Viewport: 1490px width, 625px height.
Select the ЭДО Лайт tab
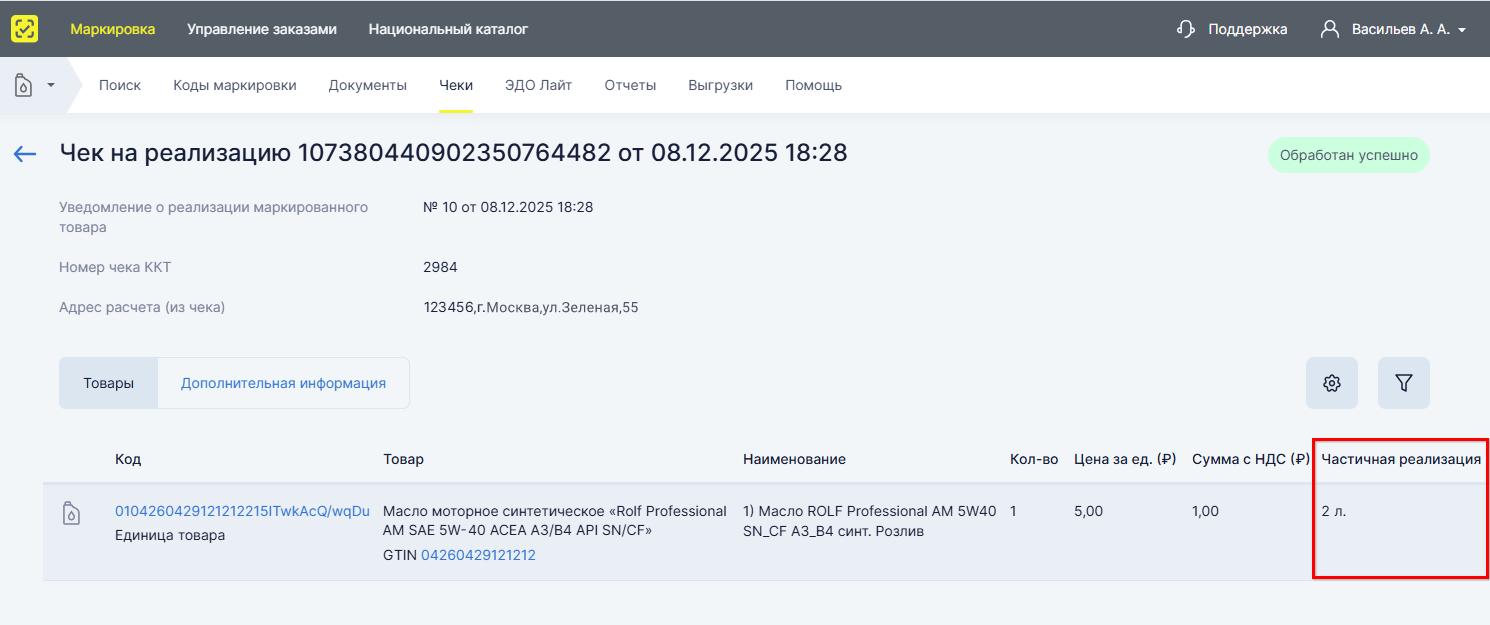point(538,85)
